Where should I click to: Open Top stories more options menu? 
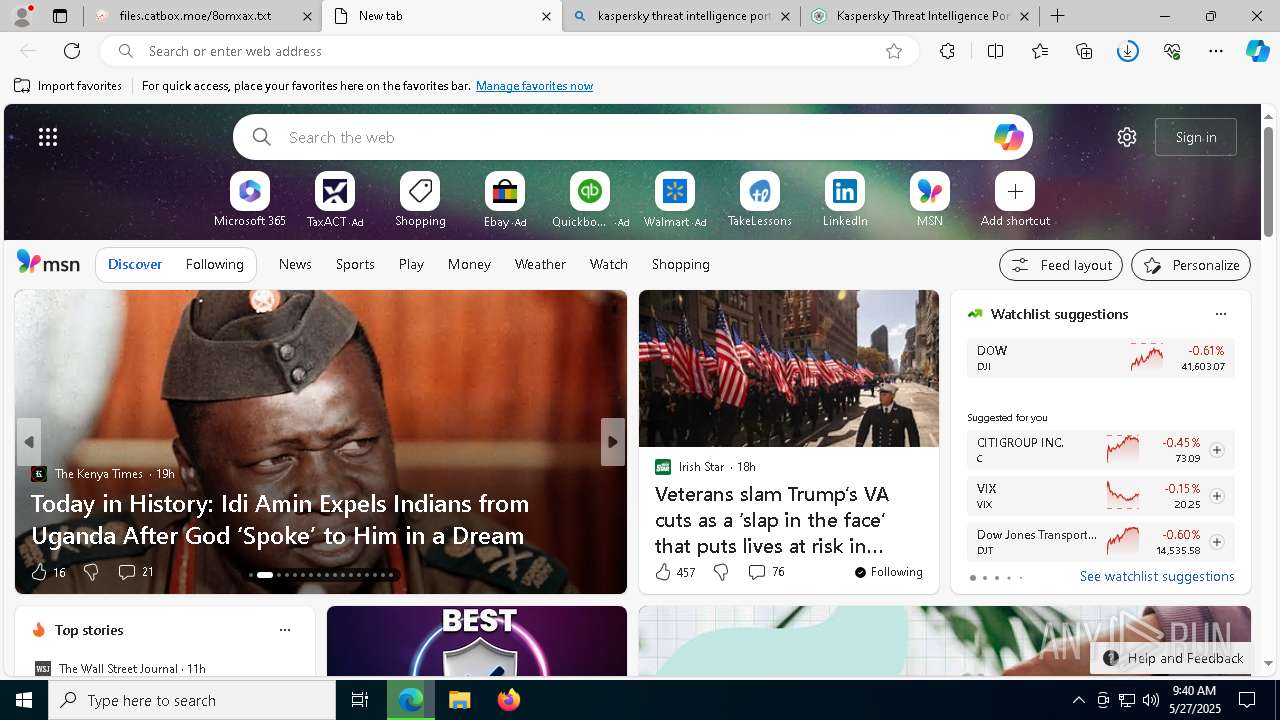coord(285,630)
